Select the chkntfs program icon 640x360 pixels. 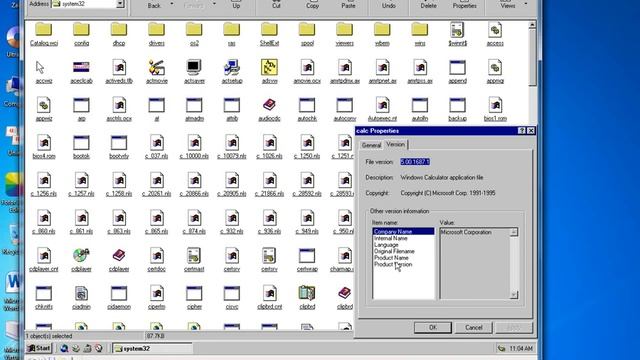click(x=44, y=293)
